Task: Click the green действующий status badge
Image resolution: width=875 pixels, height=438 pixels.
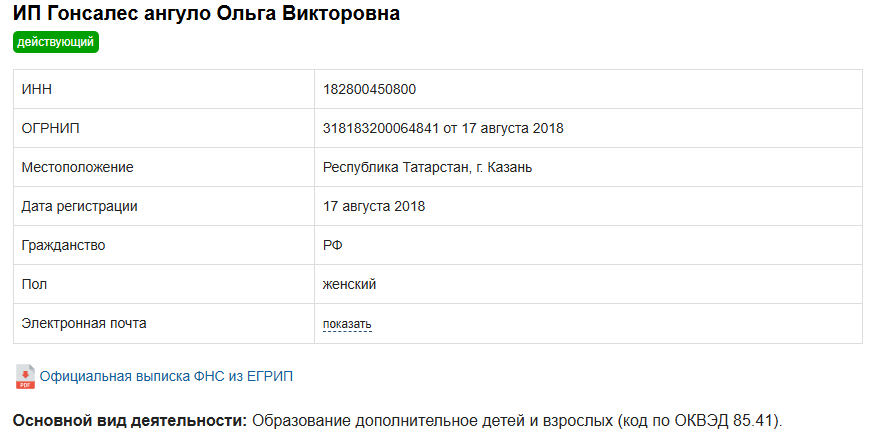Action: point(56,42)
